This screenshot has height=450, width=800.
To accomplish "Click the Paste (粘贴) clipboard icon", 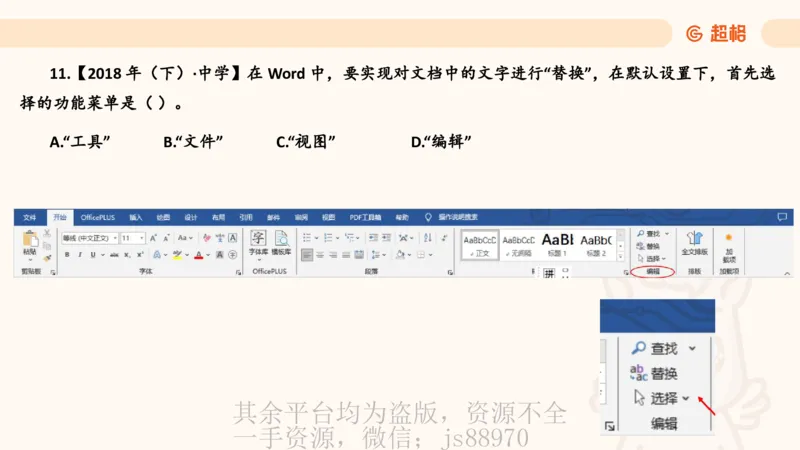I will click(30, 239).
